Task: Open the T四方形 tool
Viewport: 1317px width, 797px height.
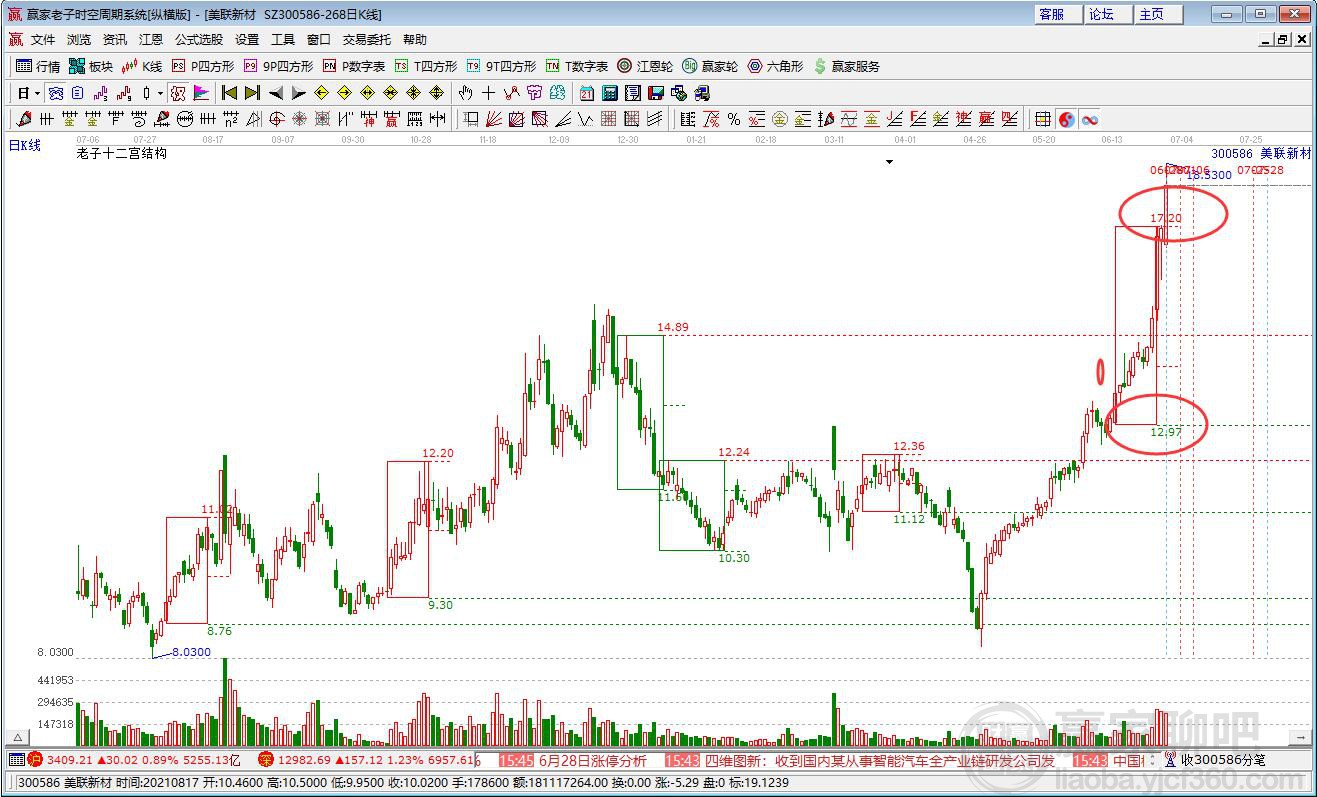Action: (425, 66)
